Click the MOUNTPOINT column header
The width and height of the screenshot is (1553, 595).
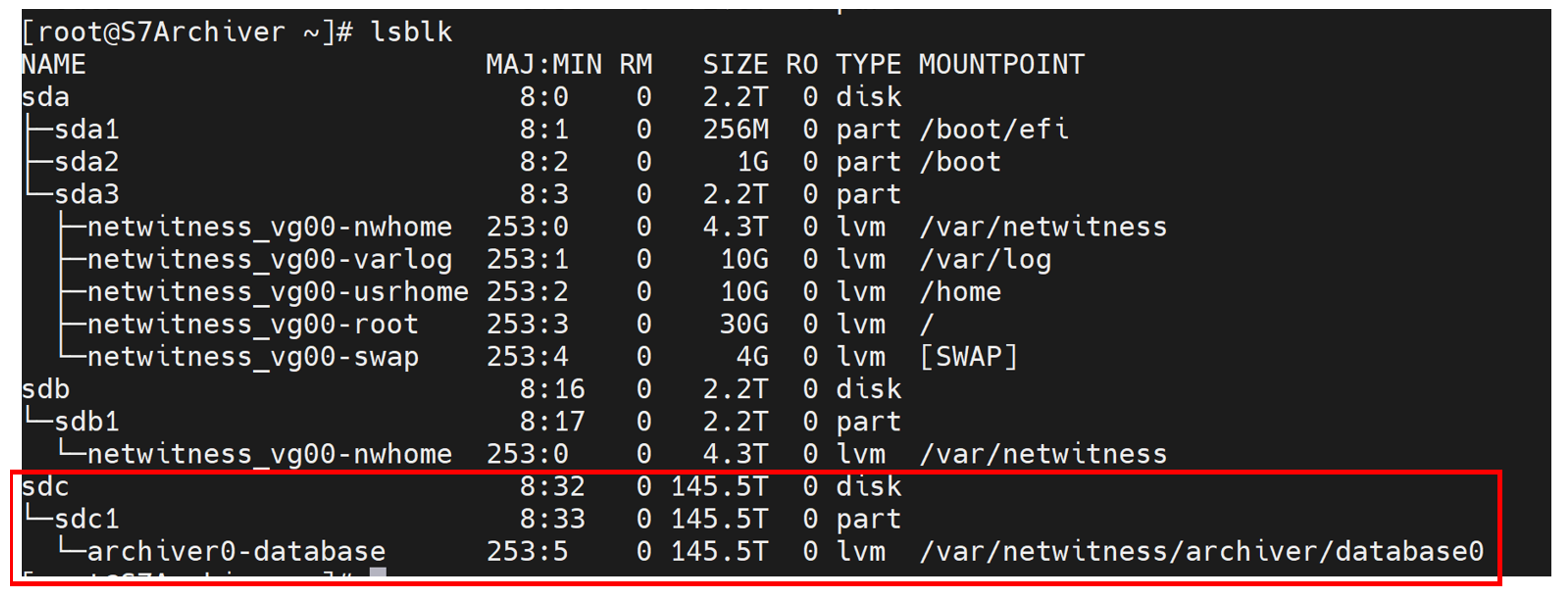pos(1000,65)
